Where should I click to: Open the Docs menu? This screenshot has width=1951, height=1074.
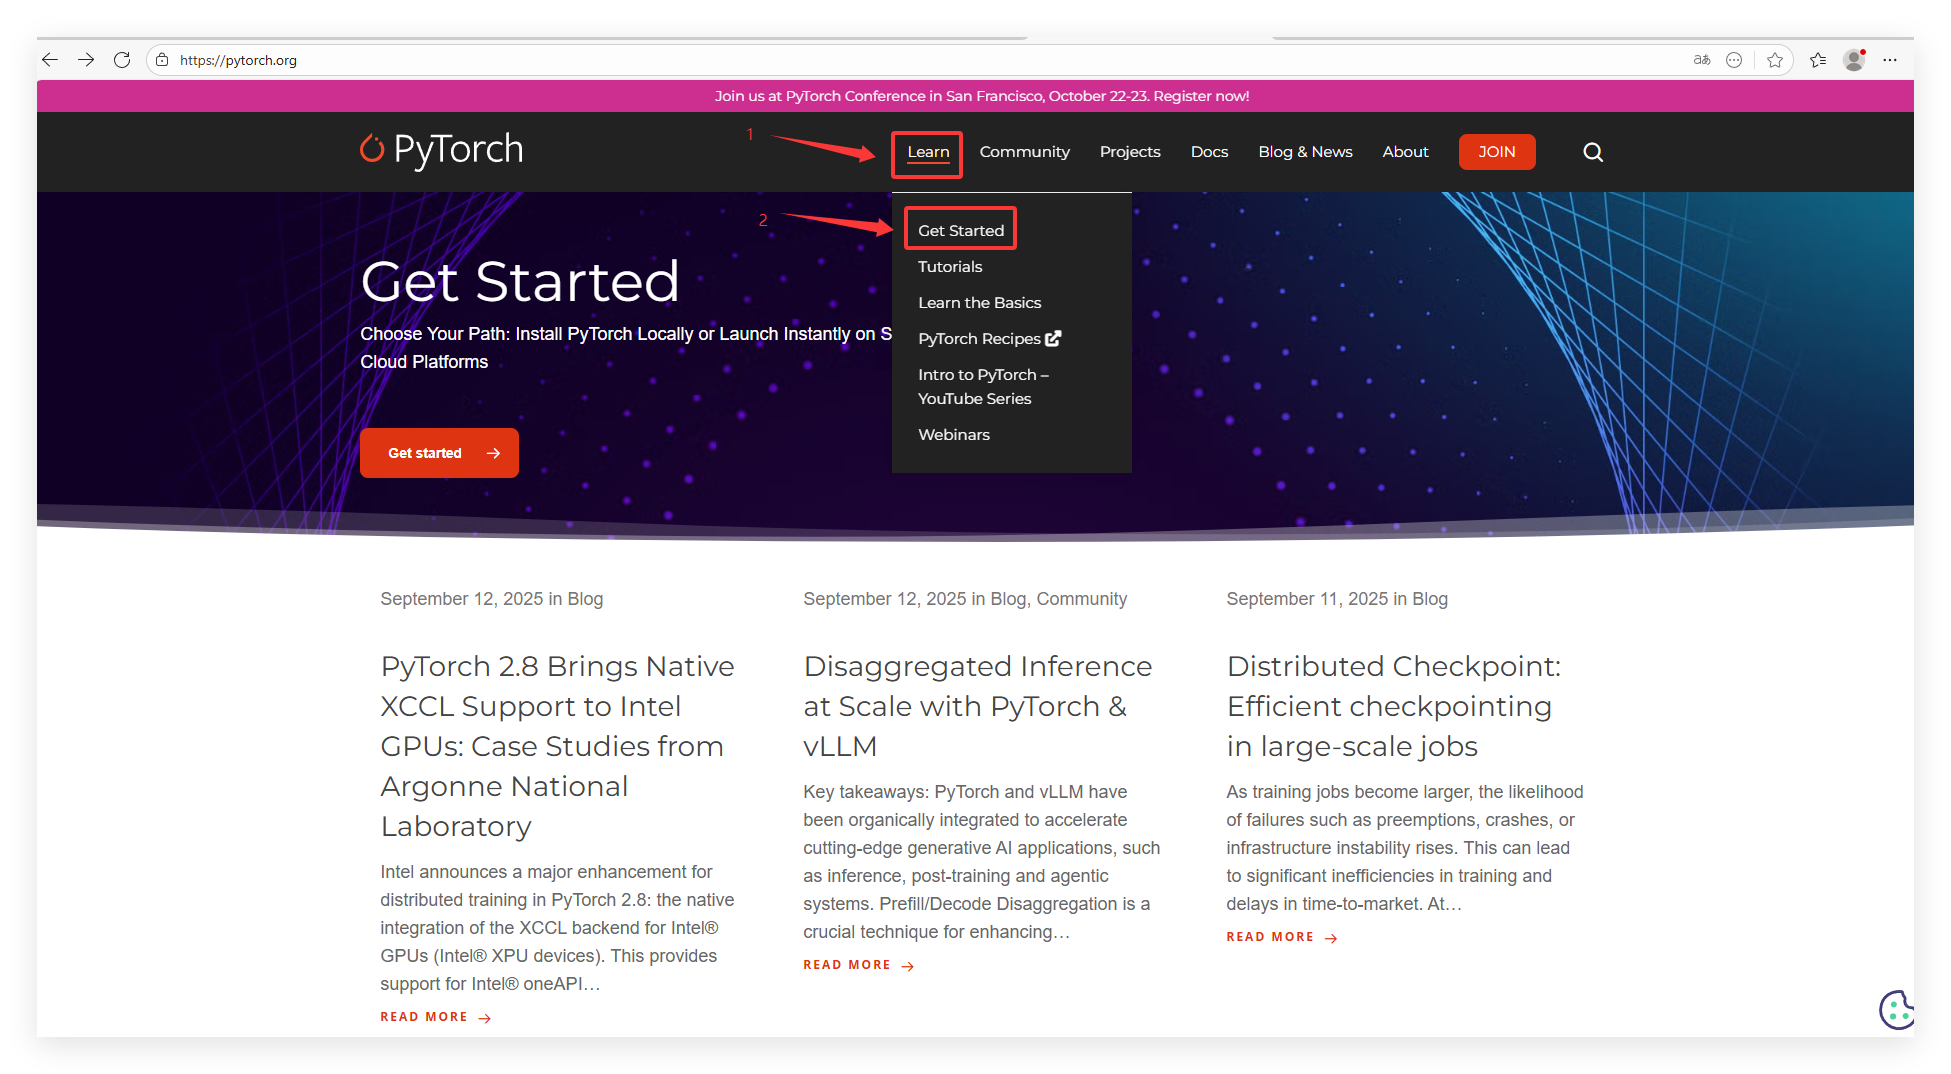[1209, 152]
